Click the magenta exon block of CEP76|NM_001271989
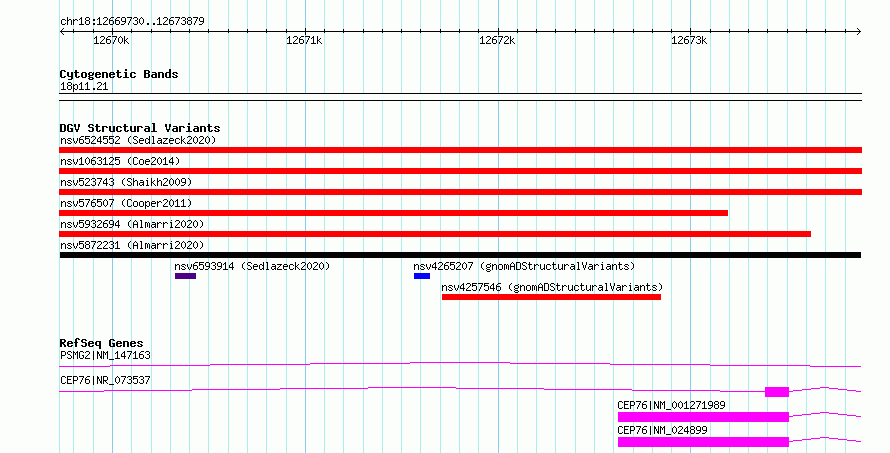 pyautogui.click(x=703, y=417)
